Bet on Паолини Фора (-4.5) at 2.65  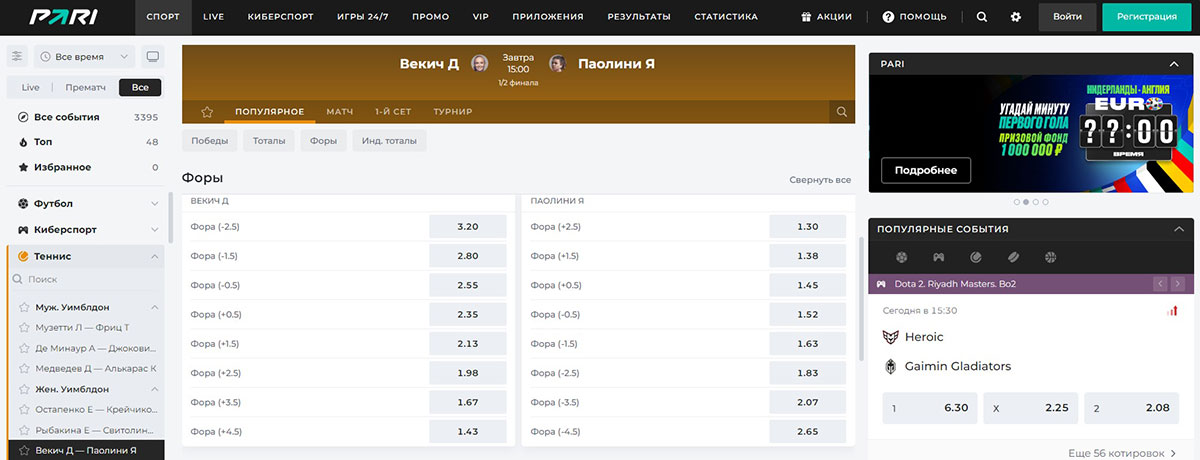point(808,432)
